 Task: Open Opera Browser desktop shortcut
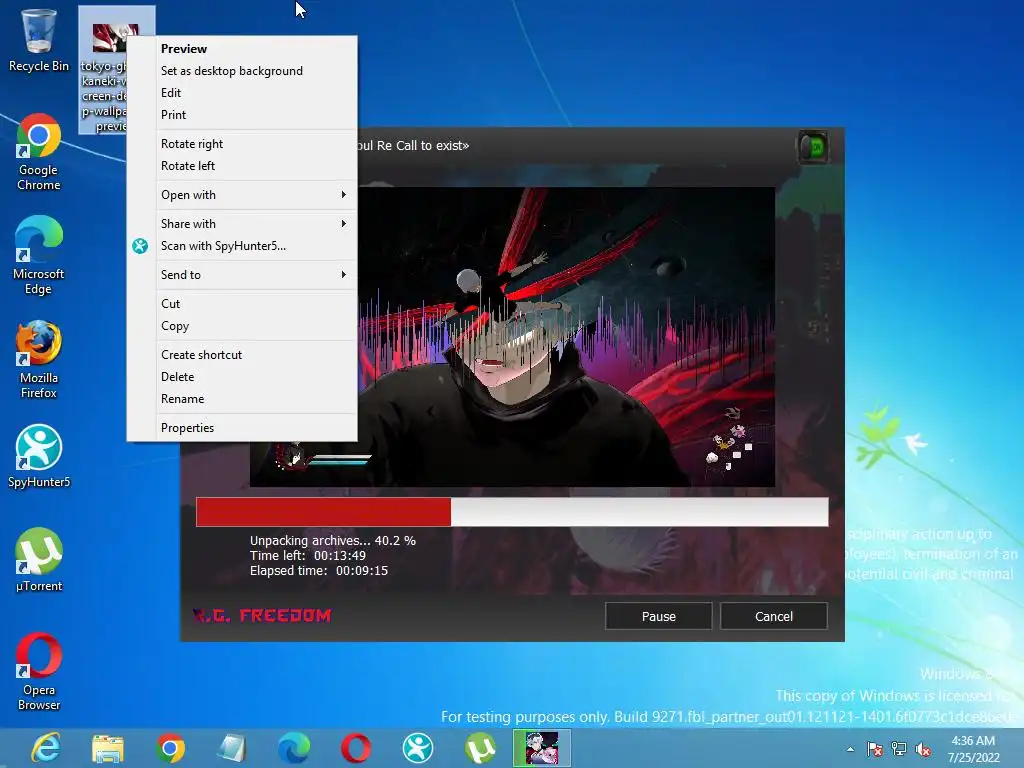(x=39, y=671)
